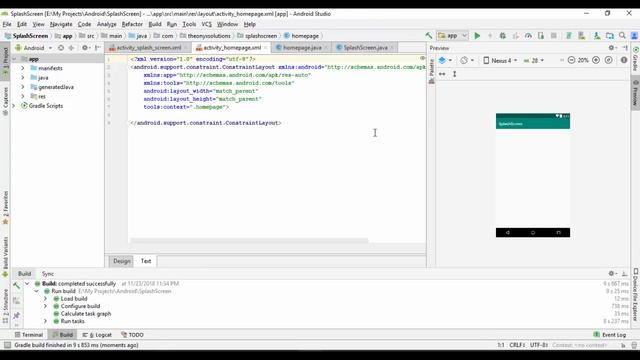
Task: Open the TODO tool window
Action: (x=133, y=335)
